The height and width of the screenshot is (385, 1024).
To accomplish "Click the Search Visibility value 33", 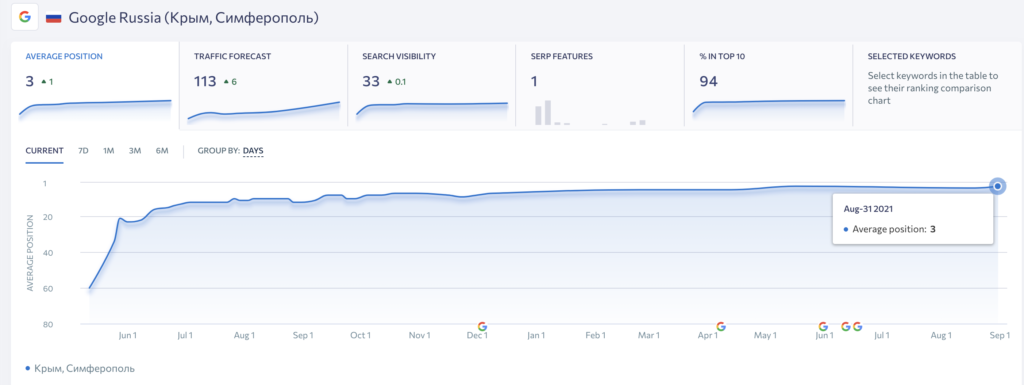I will click(x=371, y=82).
